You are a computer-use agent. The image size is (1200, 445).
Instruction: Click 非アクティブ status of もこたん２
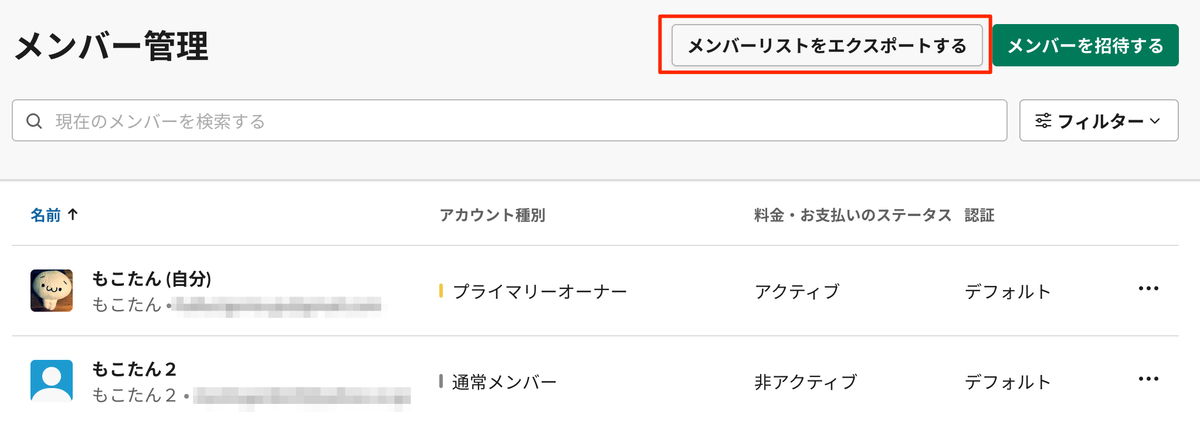805,382
